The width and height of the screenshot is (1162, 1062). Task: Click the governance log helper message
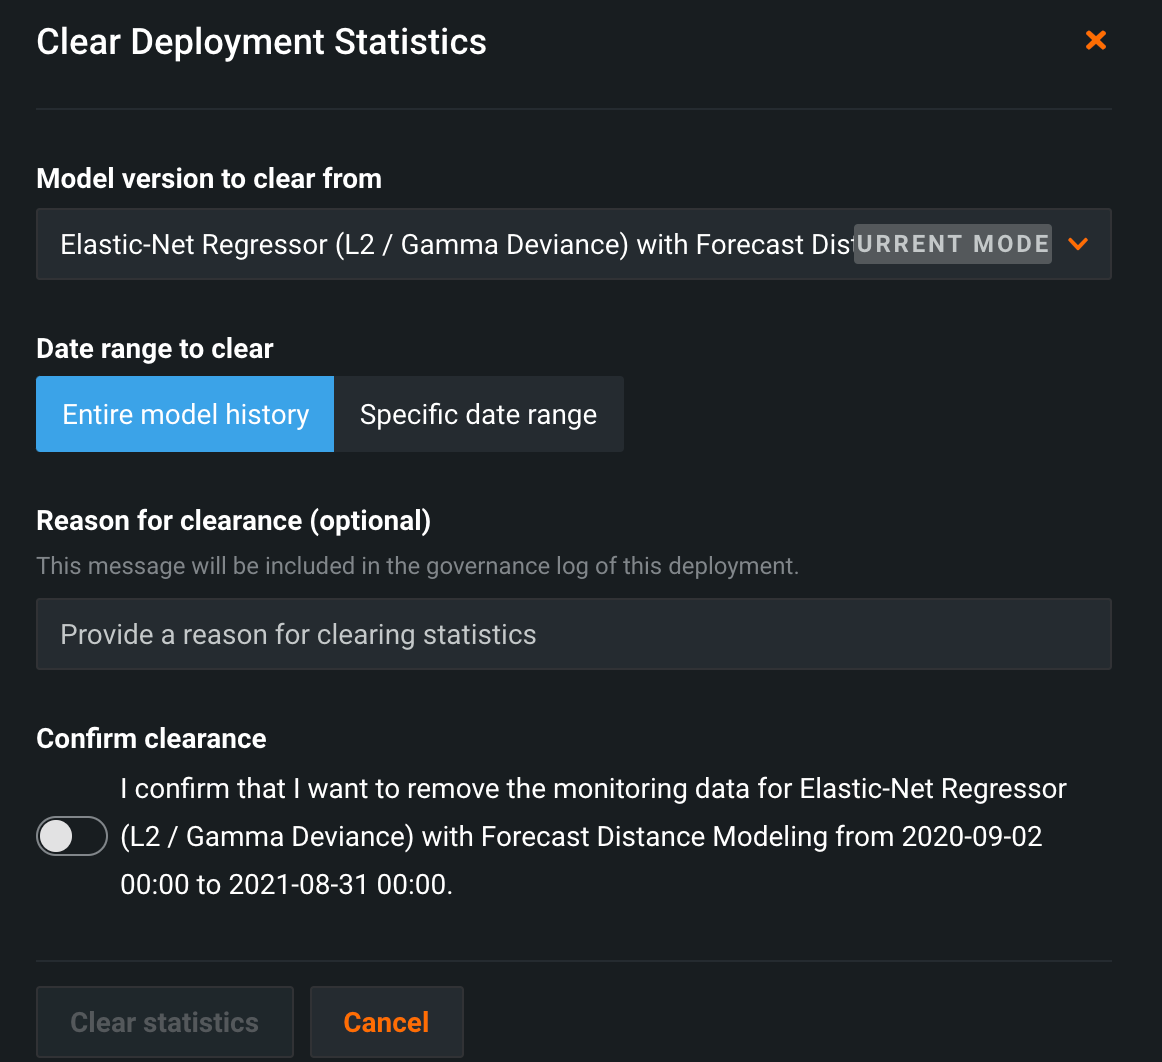tap(417, 566)
